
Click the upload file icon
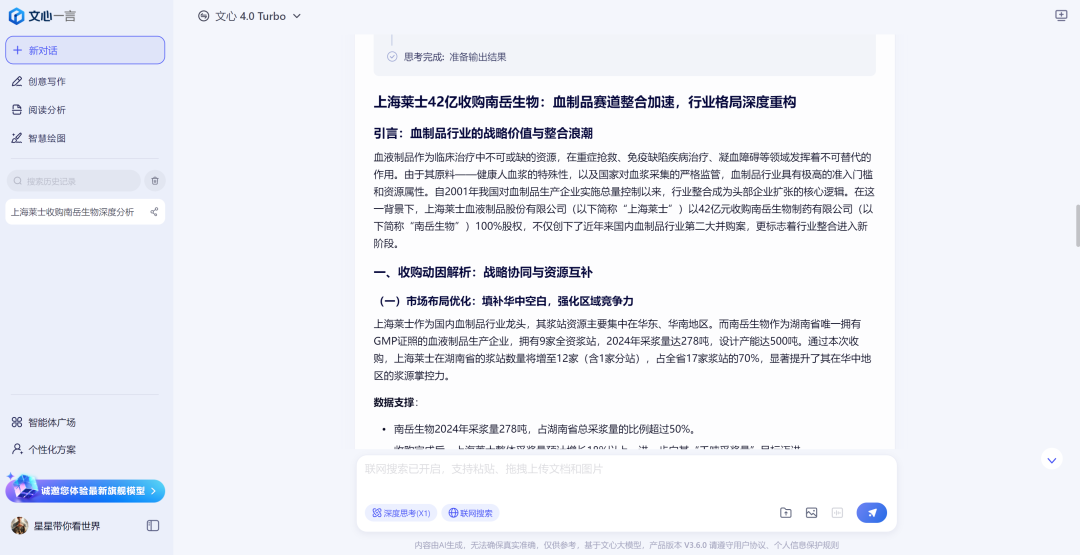[786, 512]
